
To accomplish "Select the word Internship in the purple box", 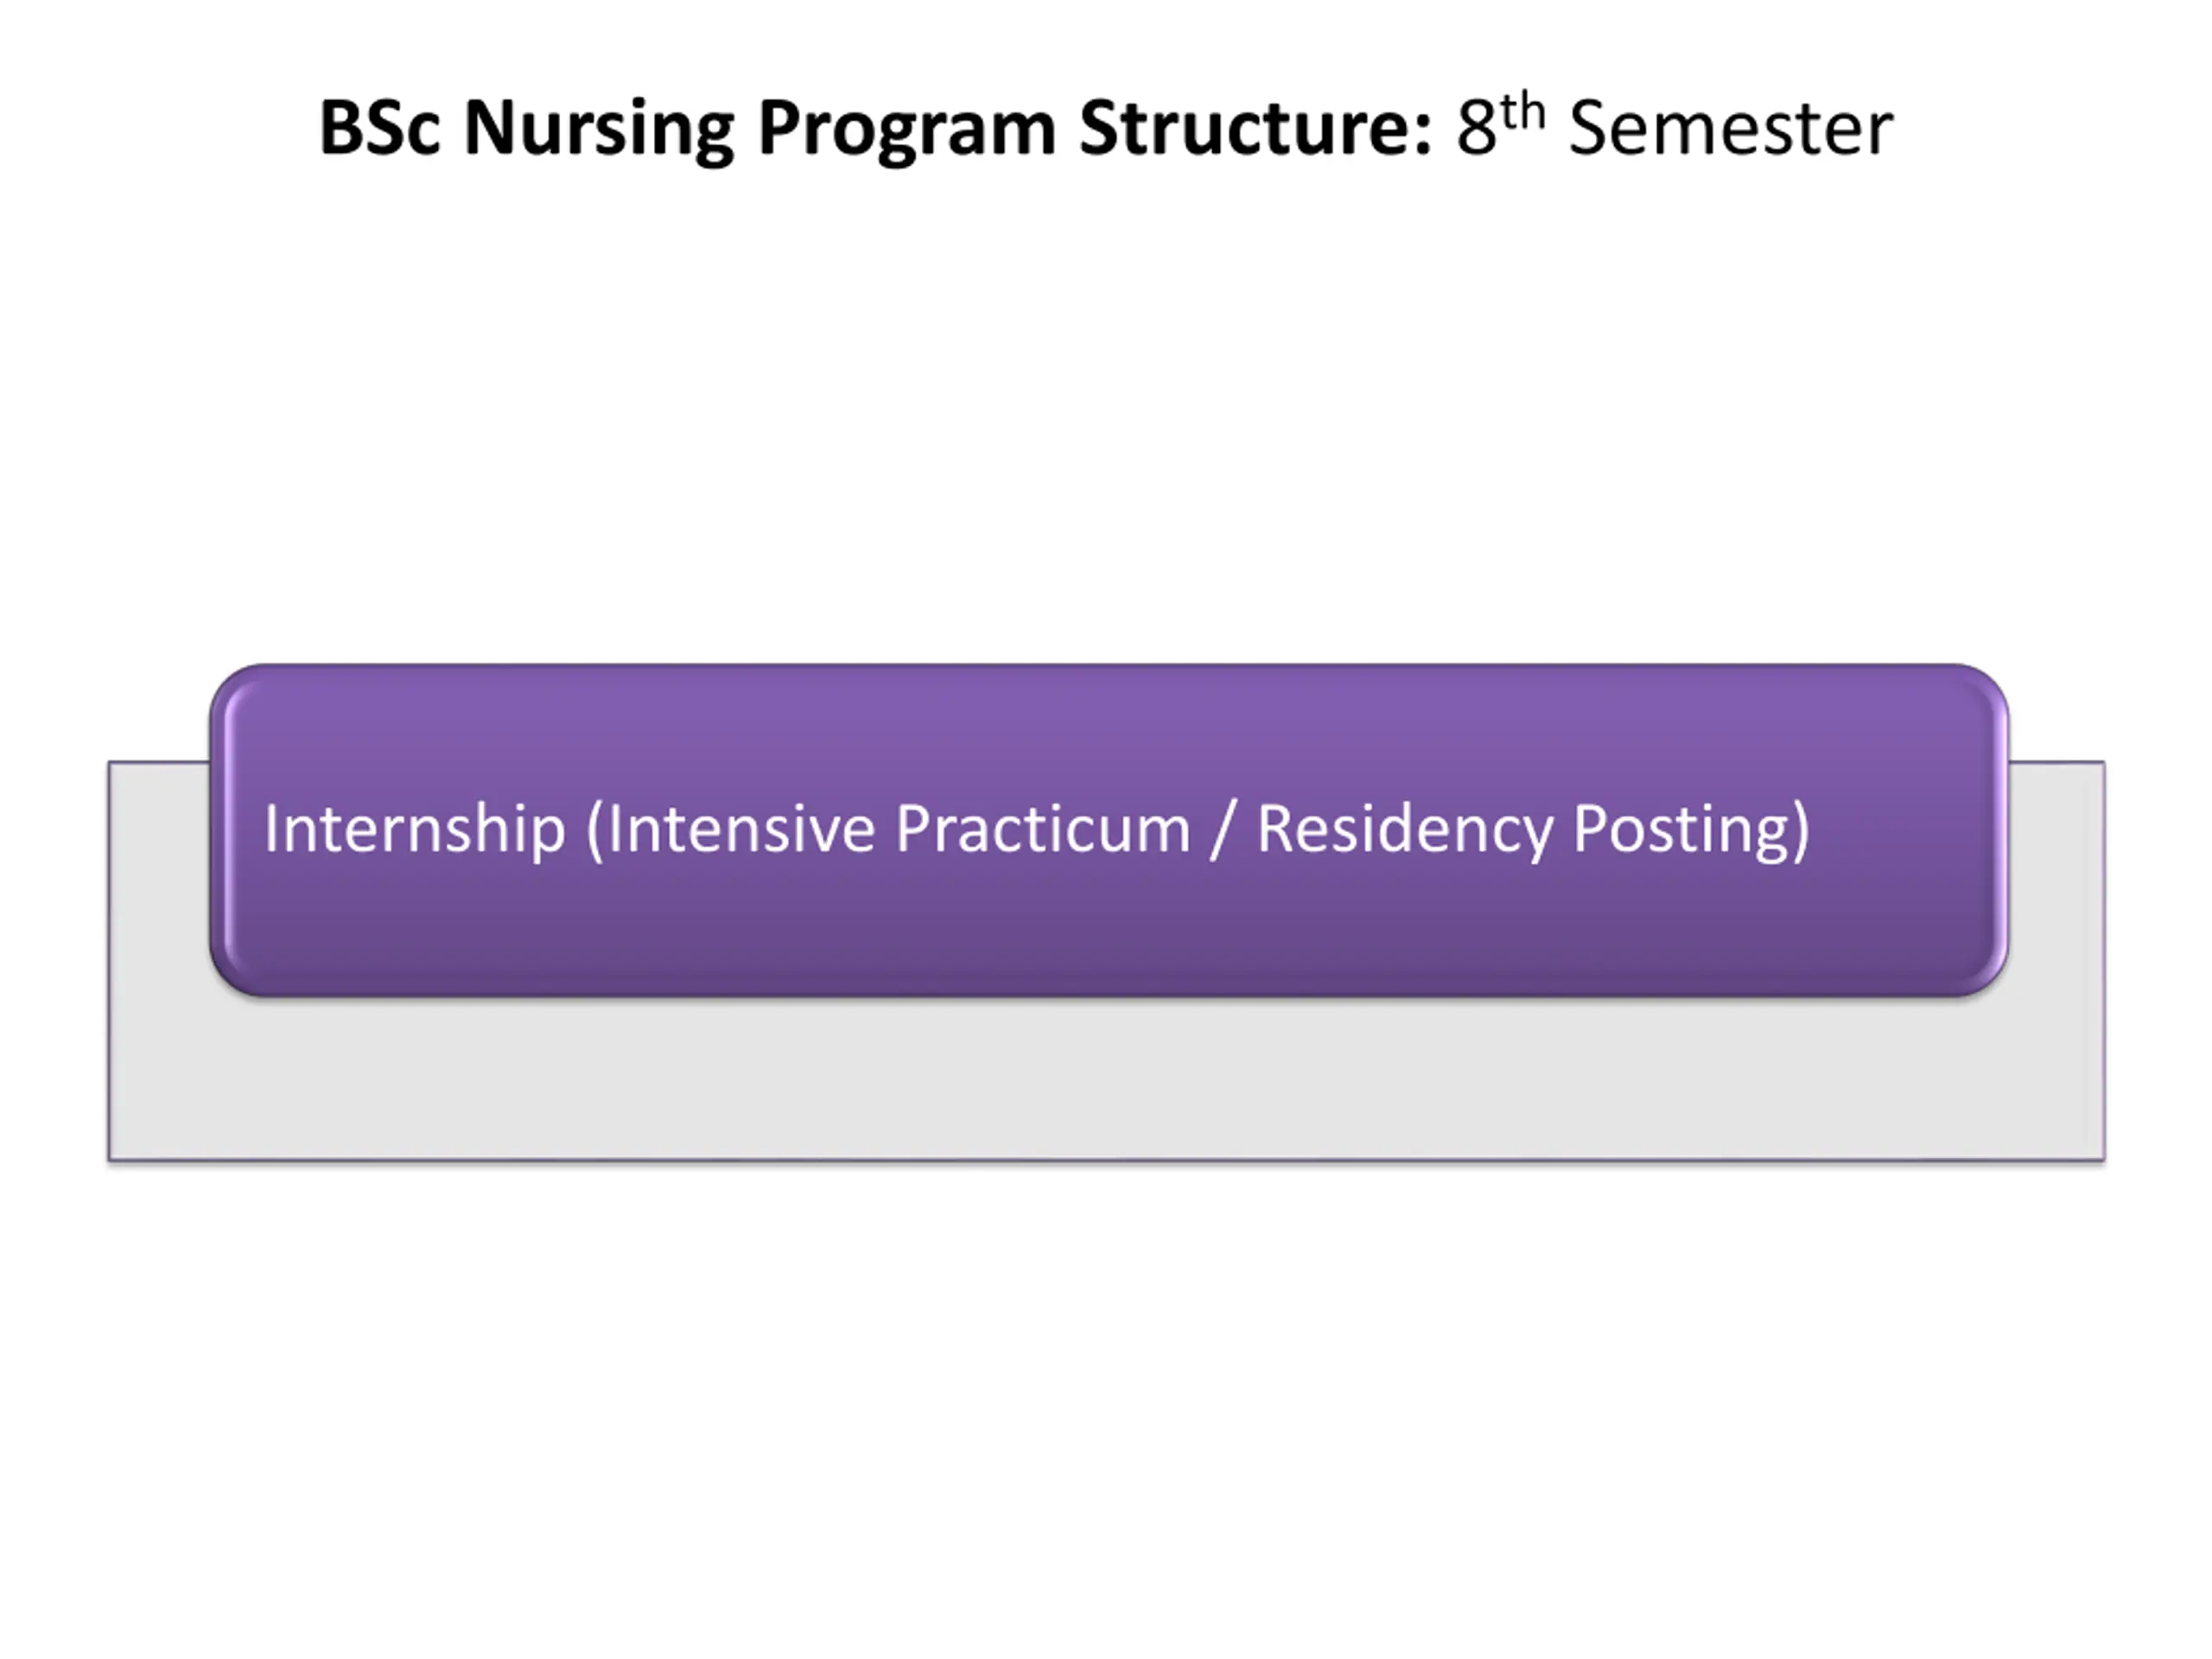I will point(414,829).
